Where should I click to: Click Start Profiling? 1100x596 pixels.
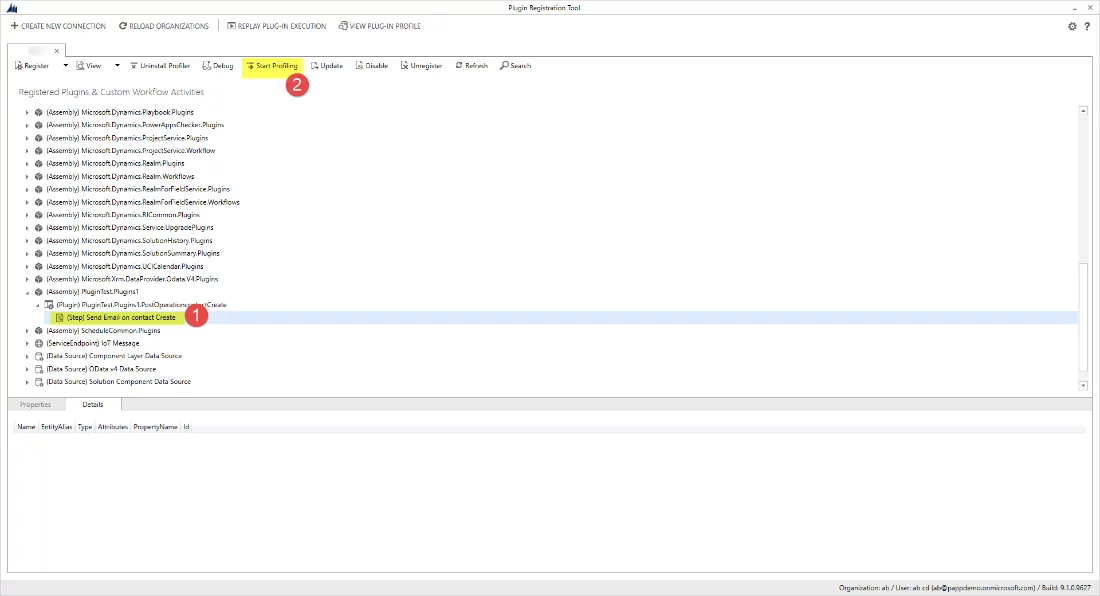[x=272, y=66]
